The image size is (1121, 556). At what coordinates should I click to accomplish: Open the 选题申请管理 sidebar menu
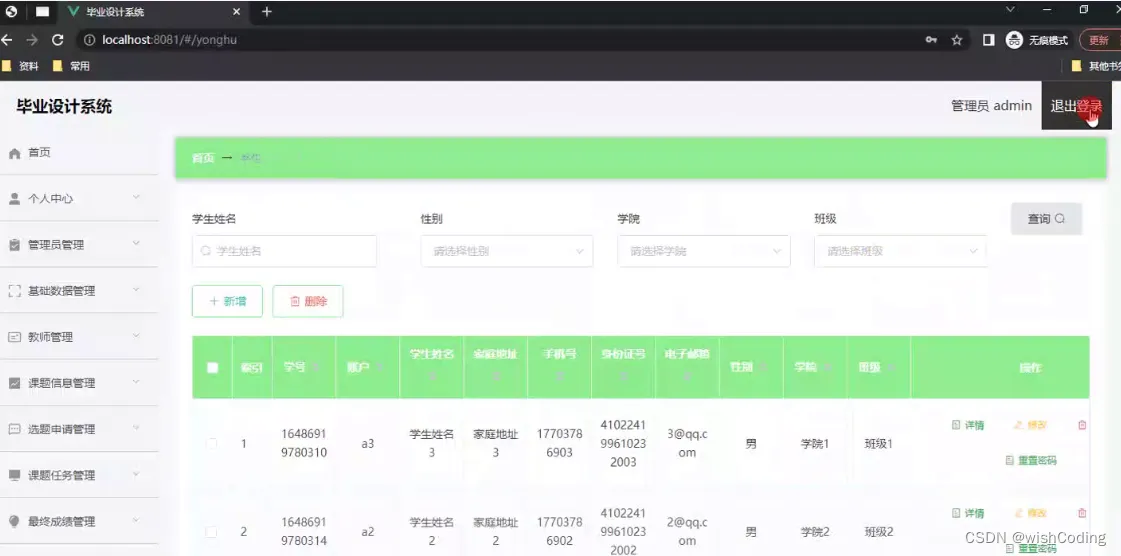pyautogui.click(x=79, y=429)
